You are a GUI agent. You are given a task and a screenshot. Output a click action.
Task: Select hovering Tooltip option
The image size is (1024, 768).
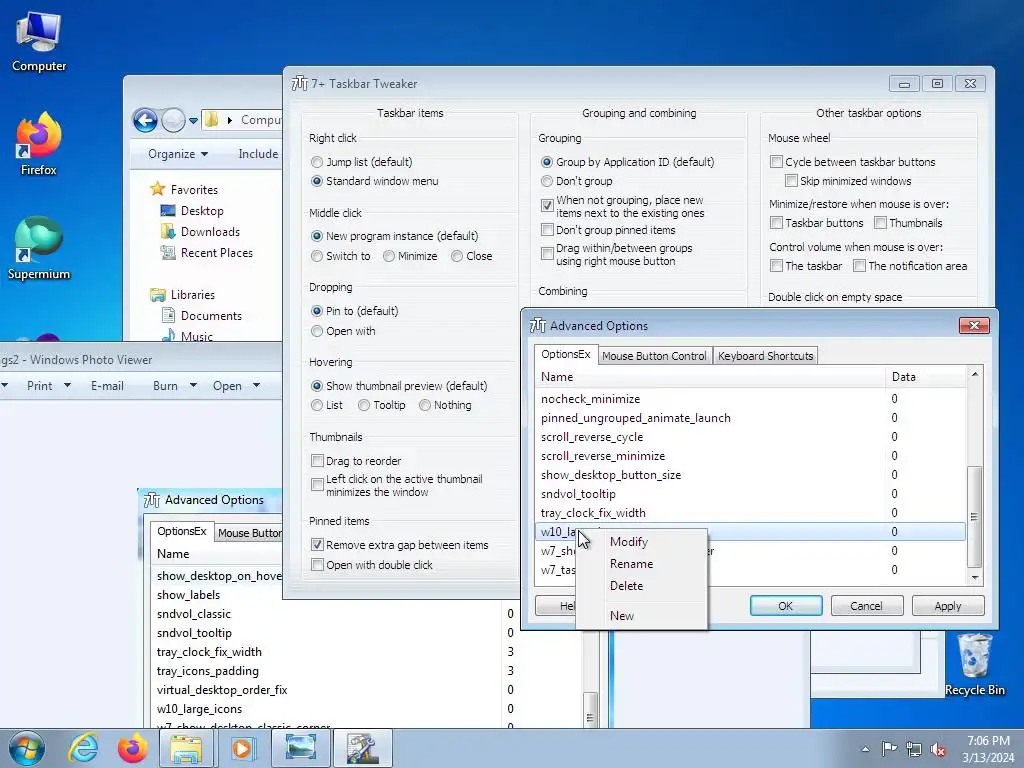(x=364, y=405)
